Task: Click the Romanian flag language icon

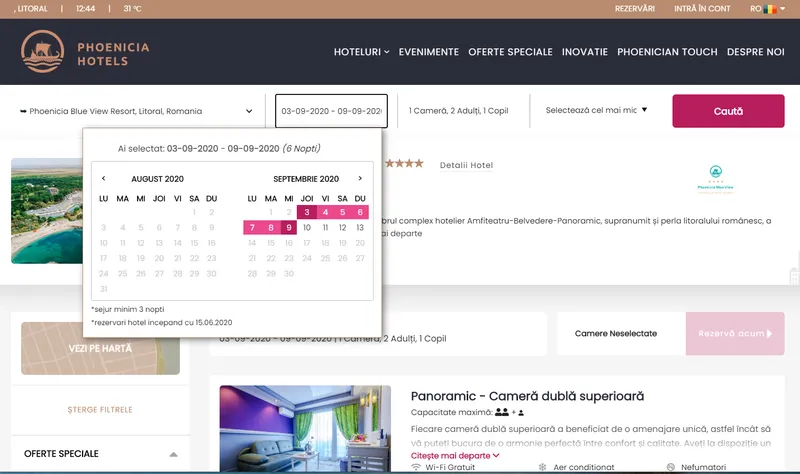Action: point(770,8)
